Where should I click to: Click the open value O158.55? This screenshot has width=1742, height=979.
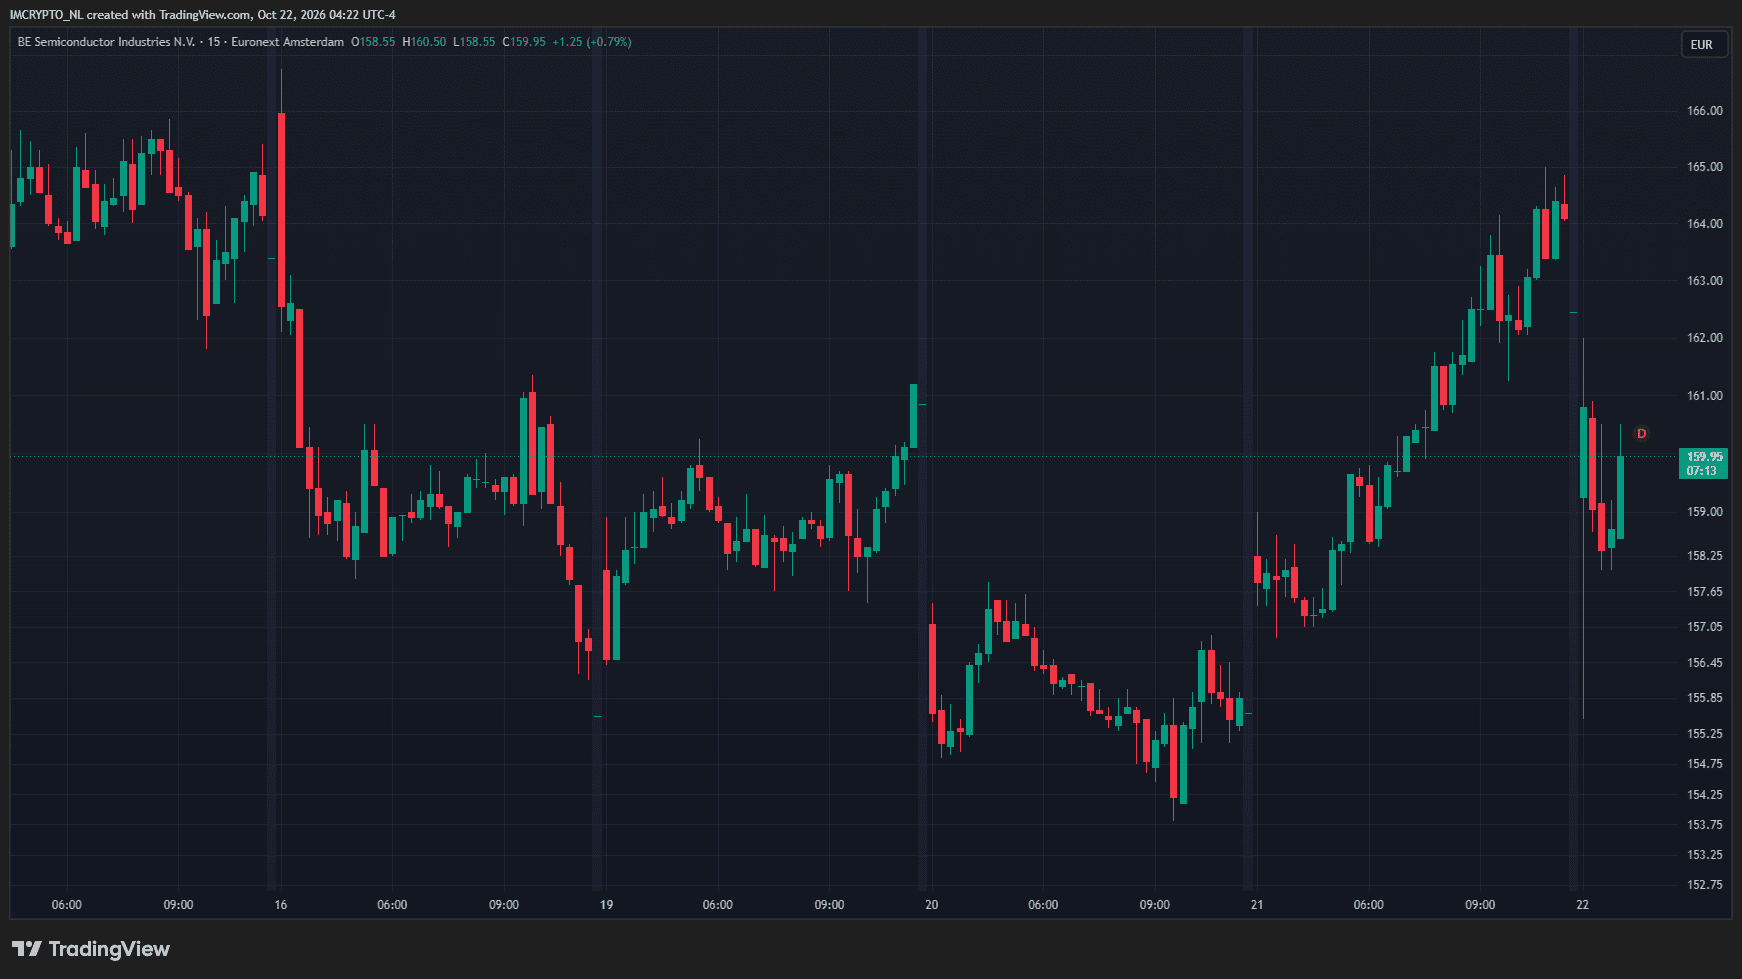pos(373,42)
